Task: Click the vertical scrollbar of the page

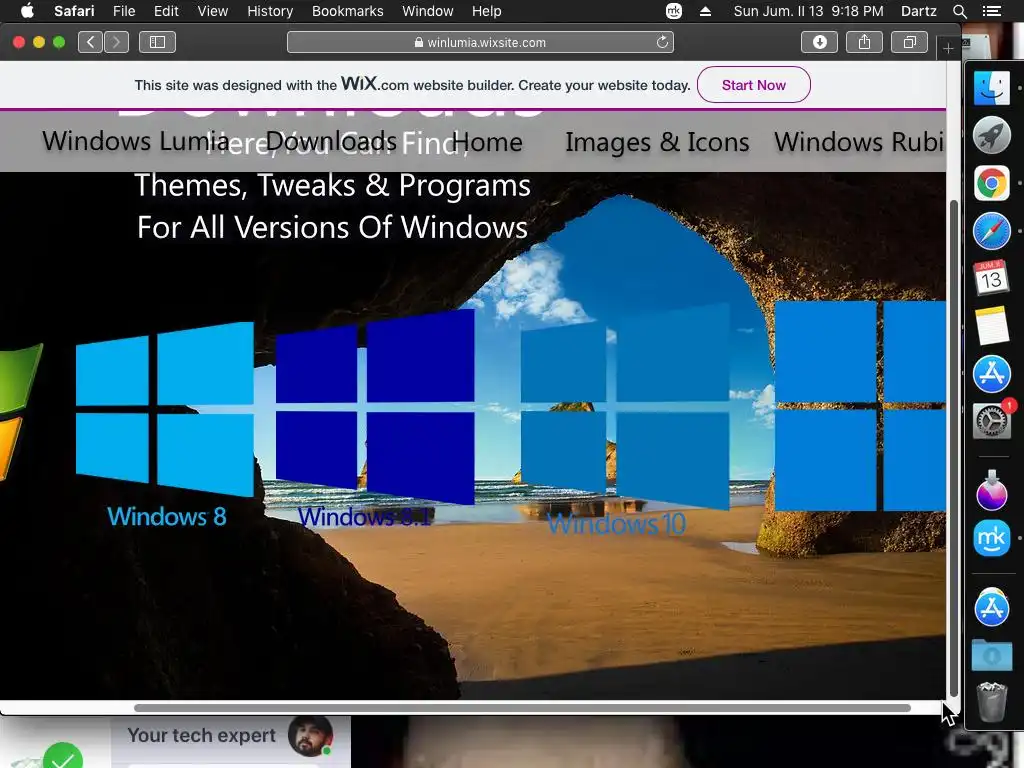Action: coord(953,449)
